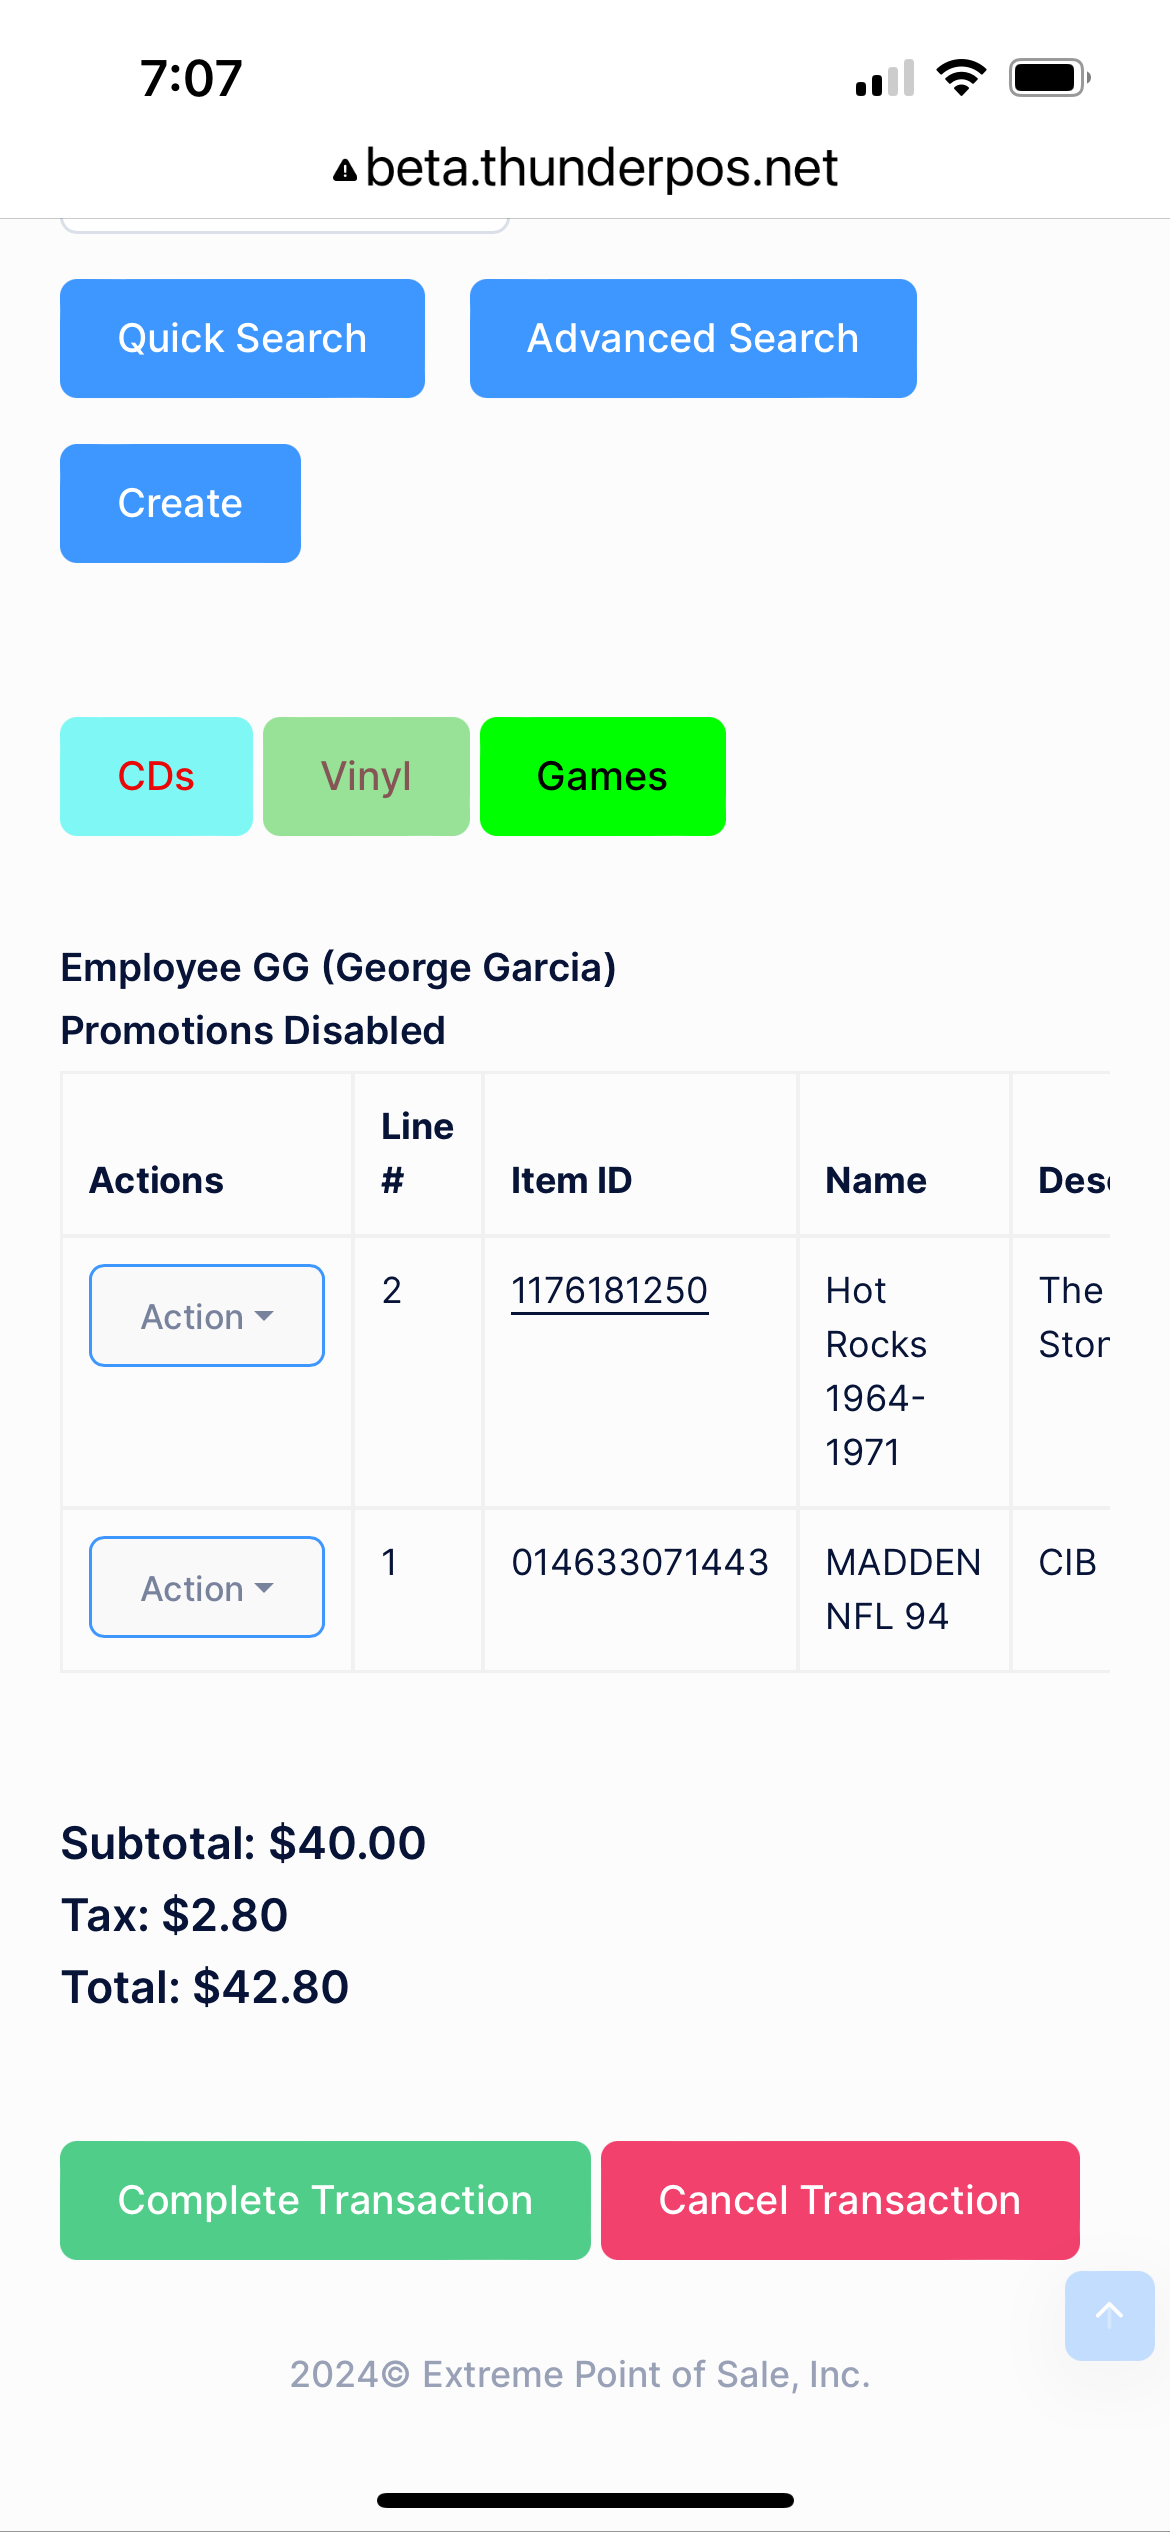Click the Create button
This screenshot has width=1170, height=2532.
[x=180, y=504]
